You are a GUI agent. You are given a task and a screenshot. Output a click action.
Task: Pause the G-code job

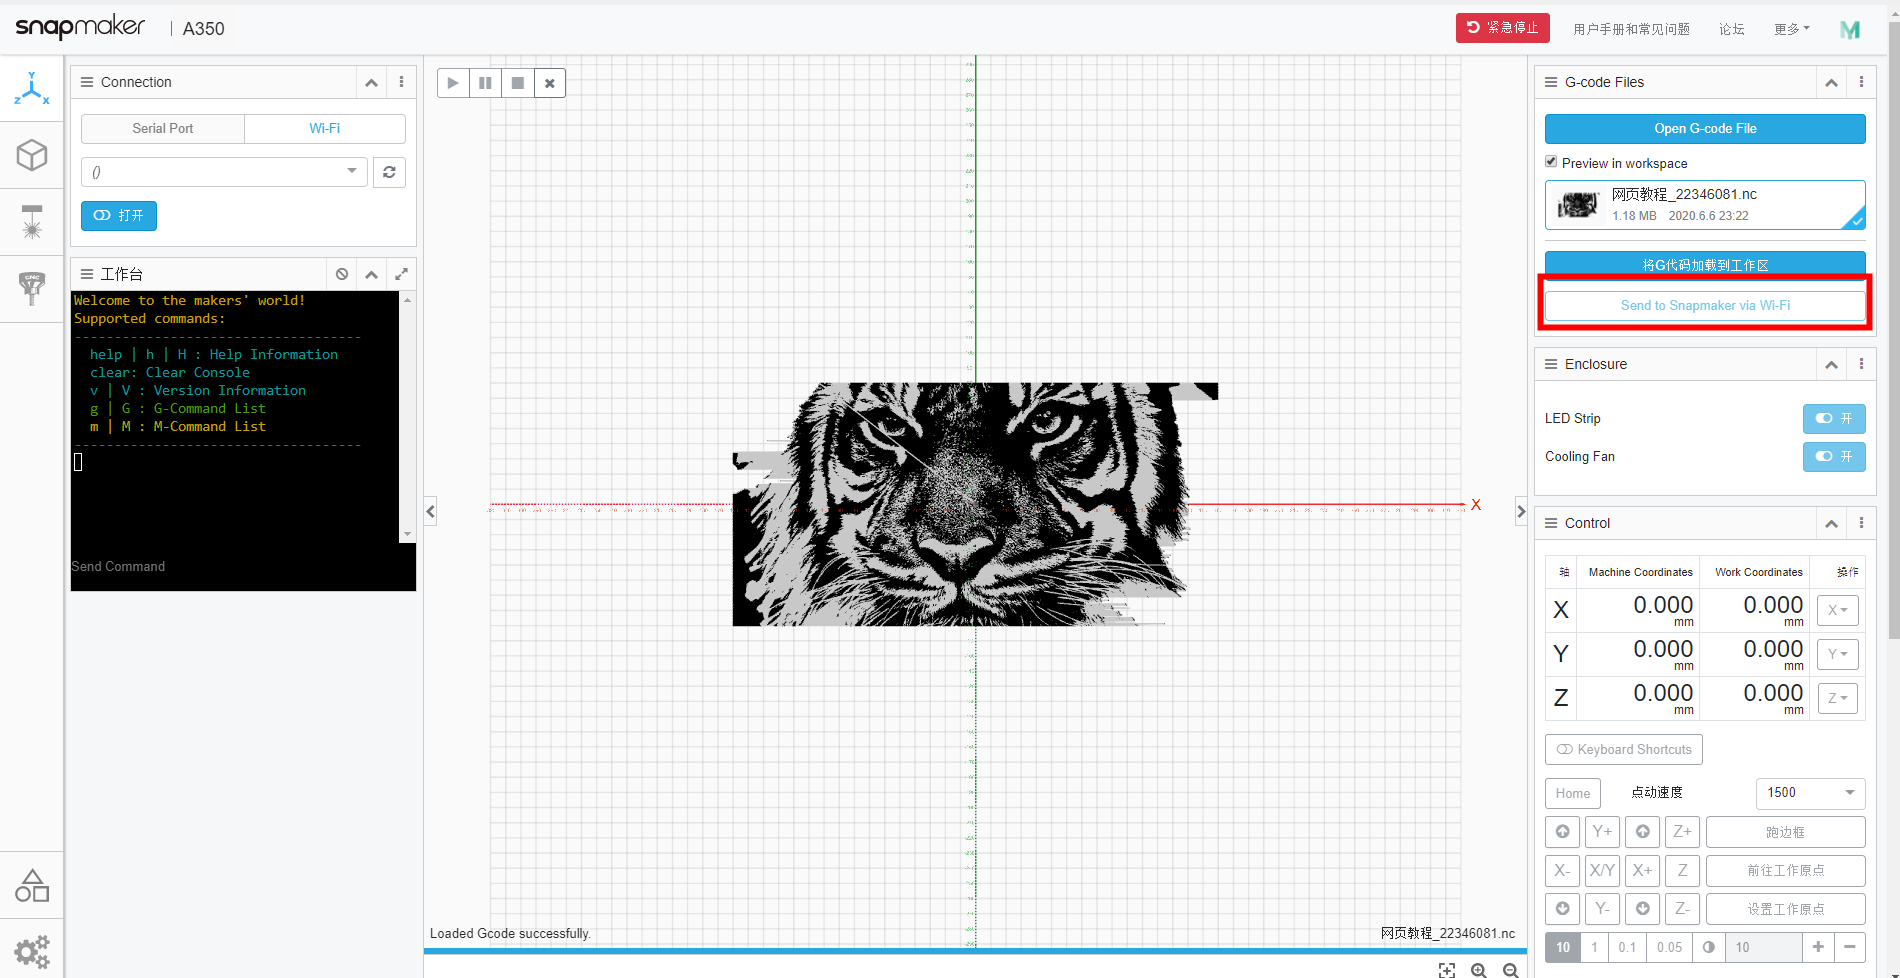(x=485, y=83)
